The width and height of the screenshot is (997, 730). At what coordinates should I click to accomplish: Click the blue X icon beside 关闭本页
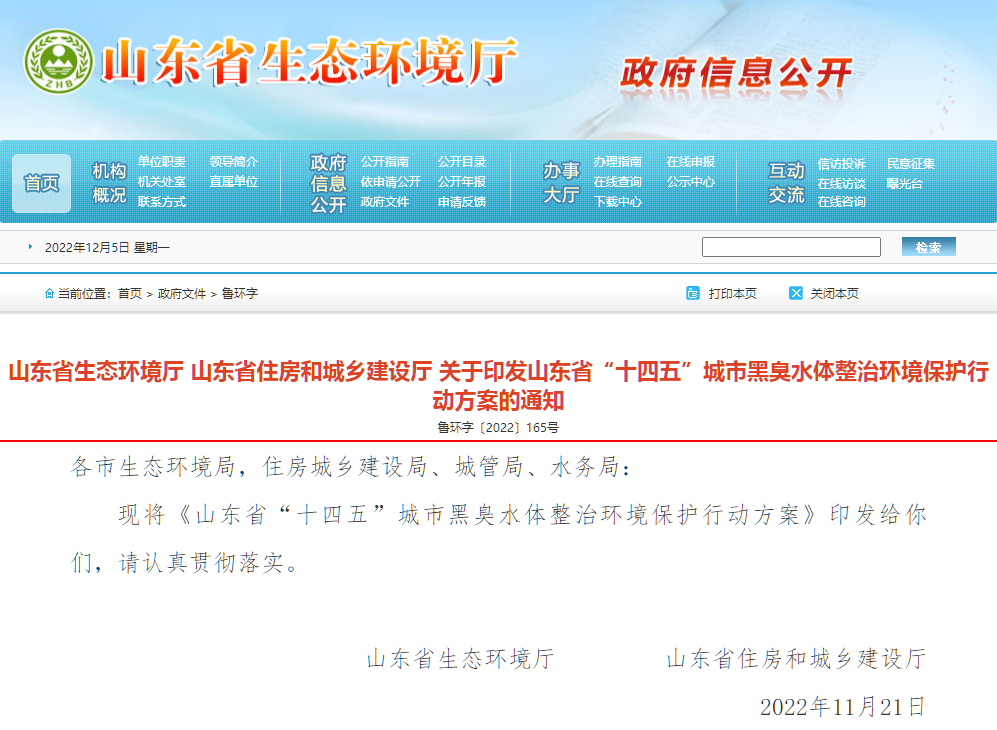click(x=795, y=293)
